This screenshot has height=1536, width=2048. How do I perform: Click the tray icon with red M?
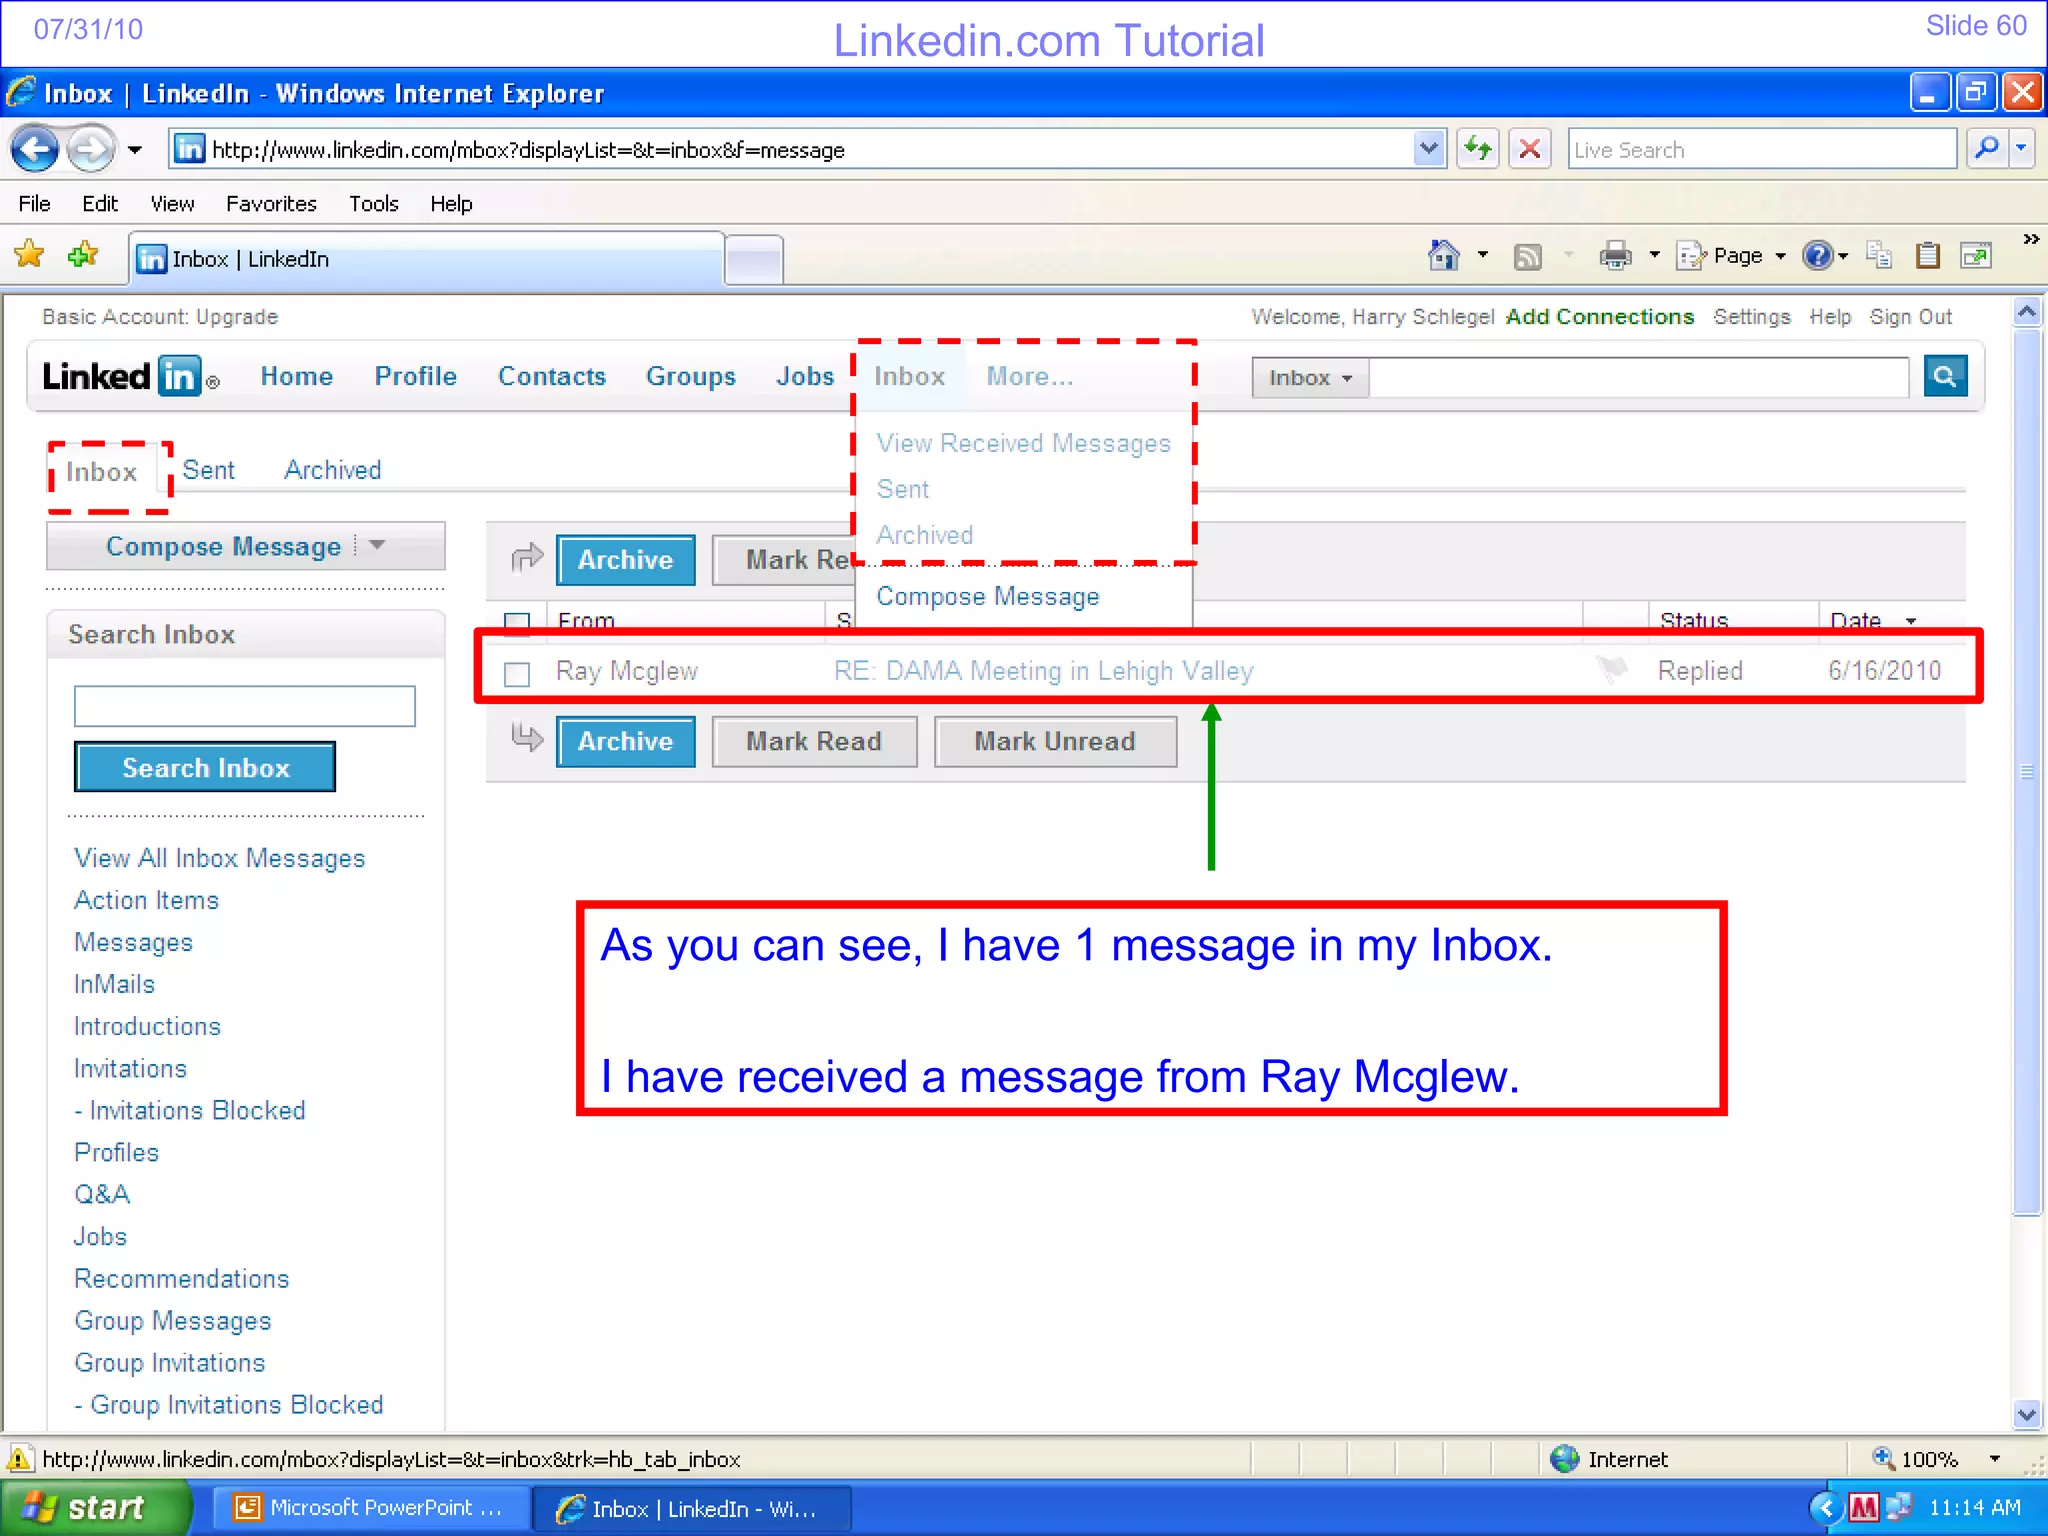coord(1863,1507)
